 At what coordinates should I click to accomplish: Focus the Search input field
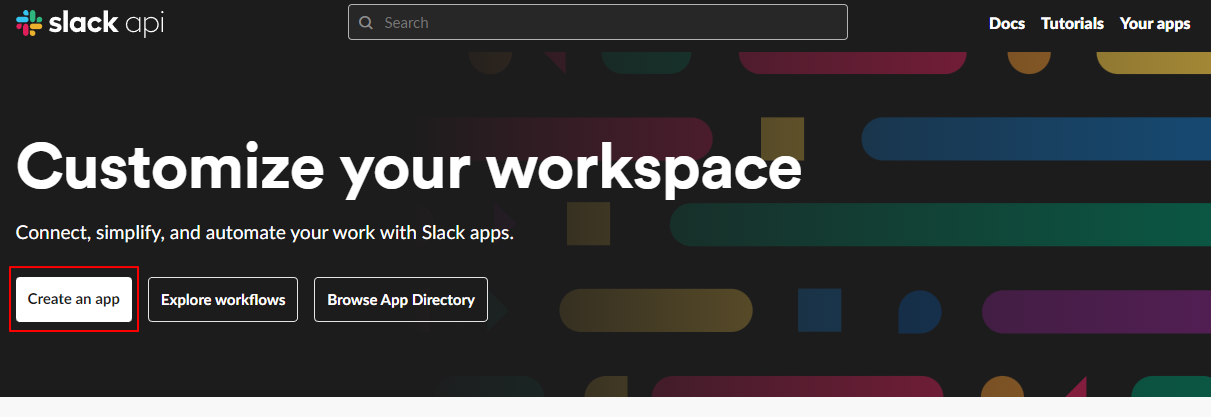(x=598, y=22)
